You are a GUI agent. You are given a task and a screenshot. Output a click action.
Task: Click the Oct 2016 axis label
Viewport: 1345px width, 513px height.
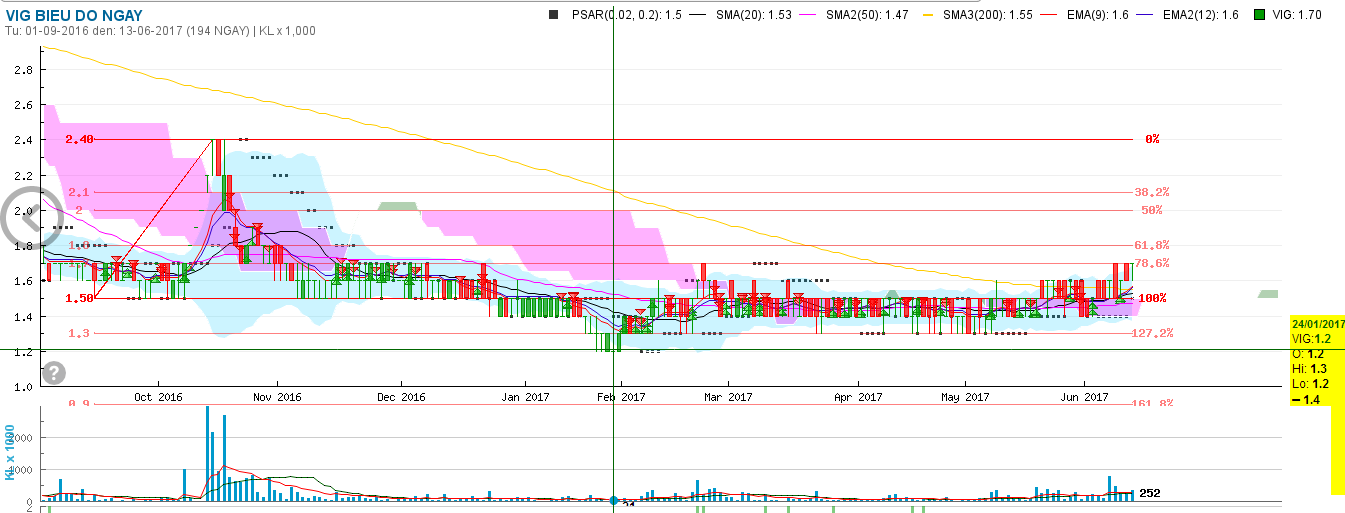coord(157,397)
